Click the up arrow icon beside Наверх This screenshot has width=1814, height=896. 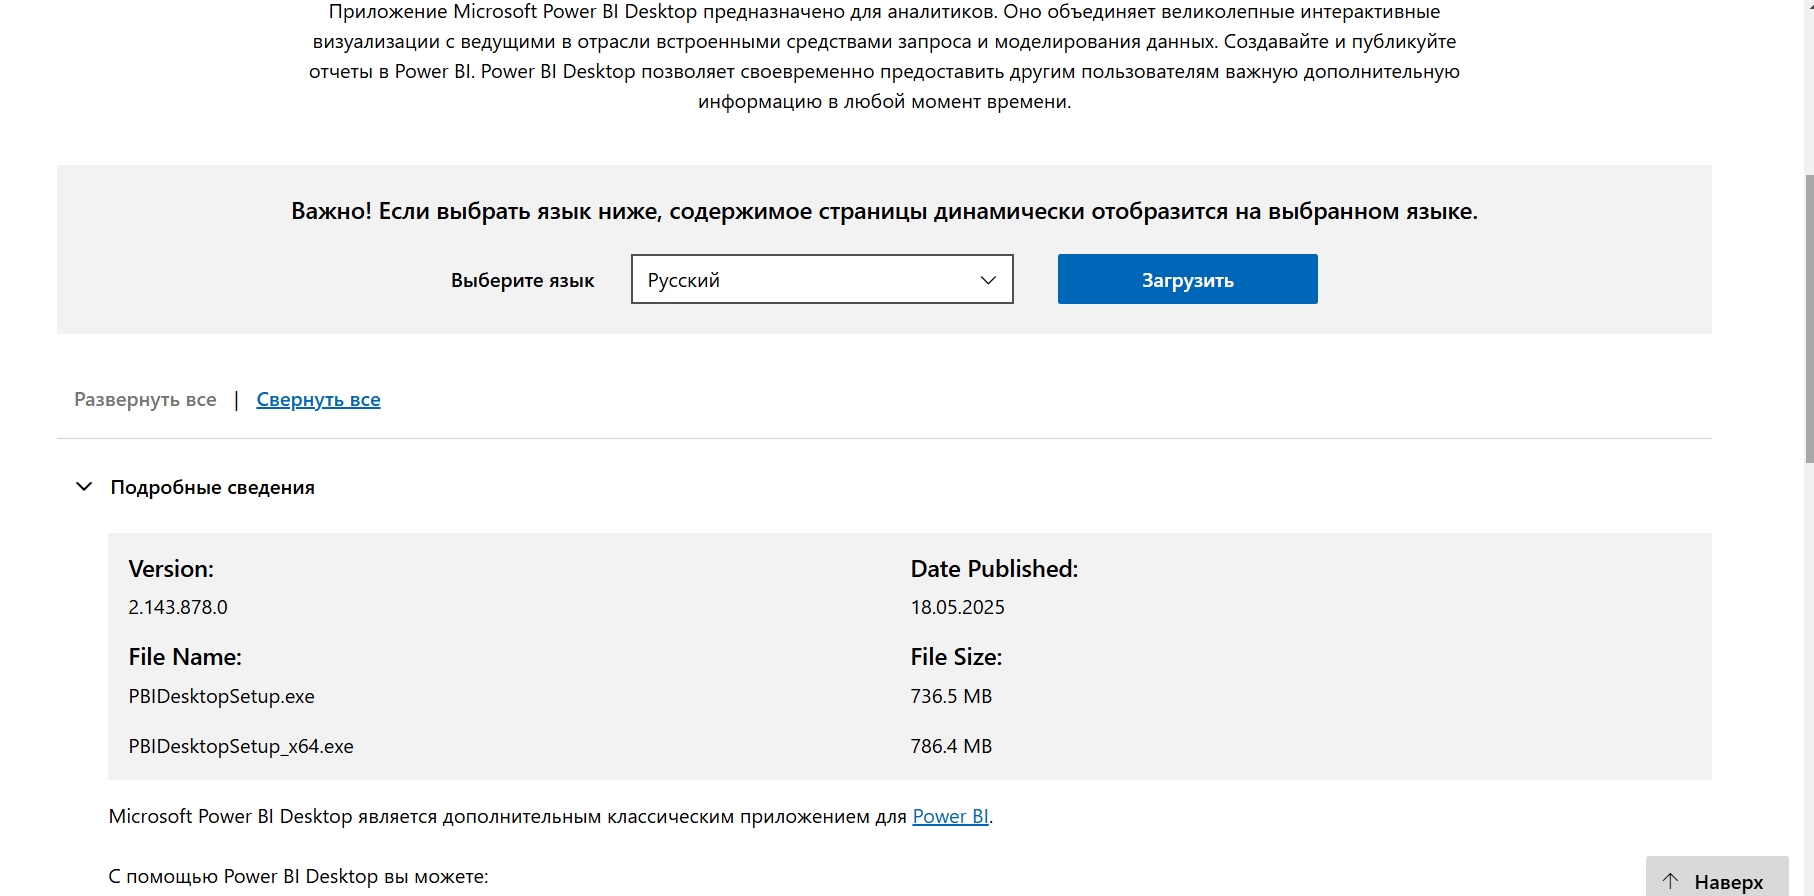coord(1670,881)
